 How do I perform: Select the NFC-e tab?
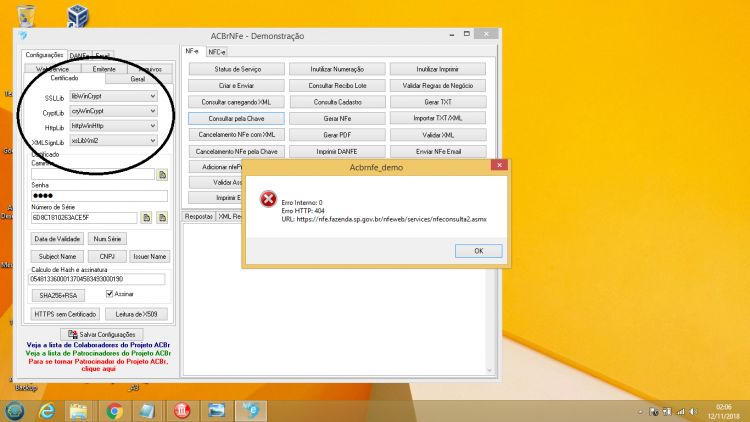(x=217, y=52)
